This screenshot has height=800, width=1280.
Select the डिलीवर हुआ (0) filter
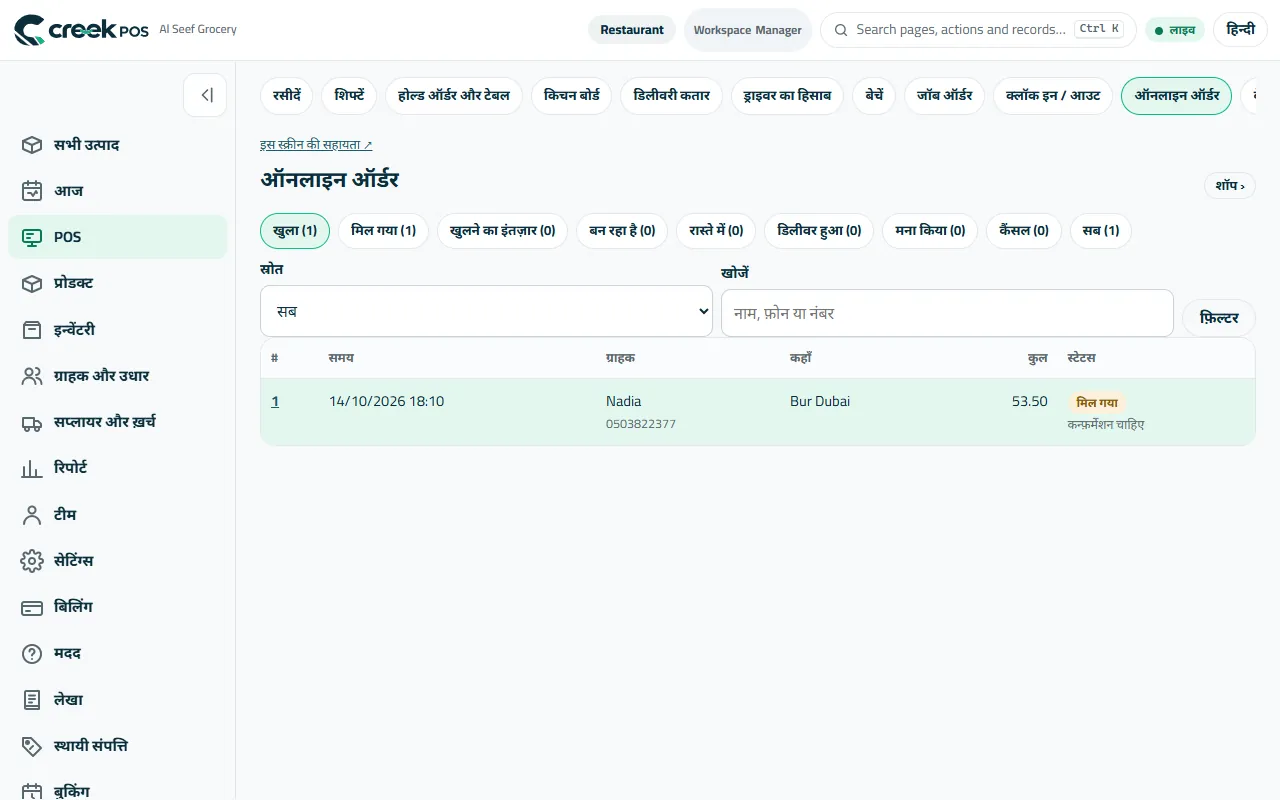(819, 231)
